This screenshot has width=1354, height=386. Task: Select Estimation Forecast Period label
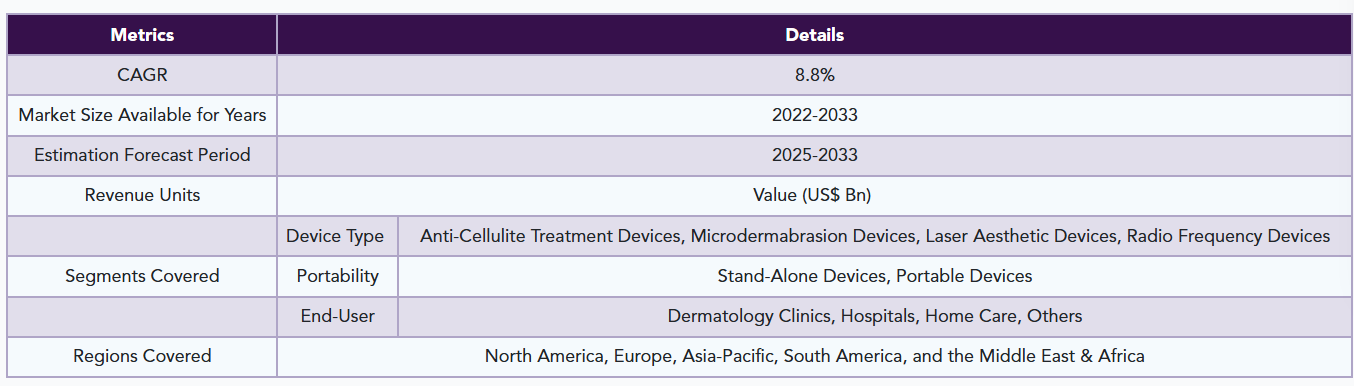[142, 155]
